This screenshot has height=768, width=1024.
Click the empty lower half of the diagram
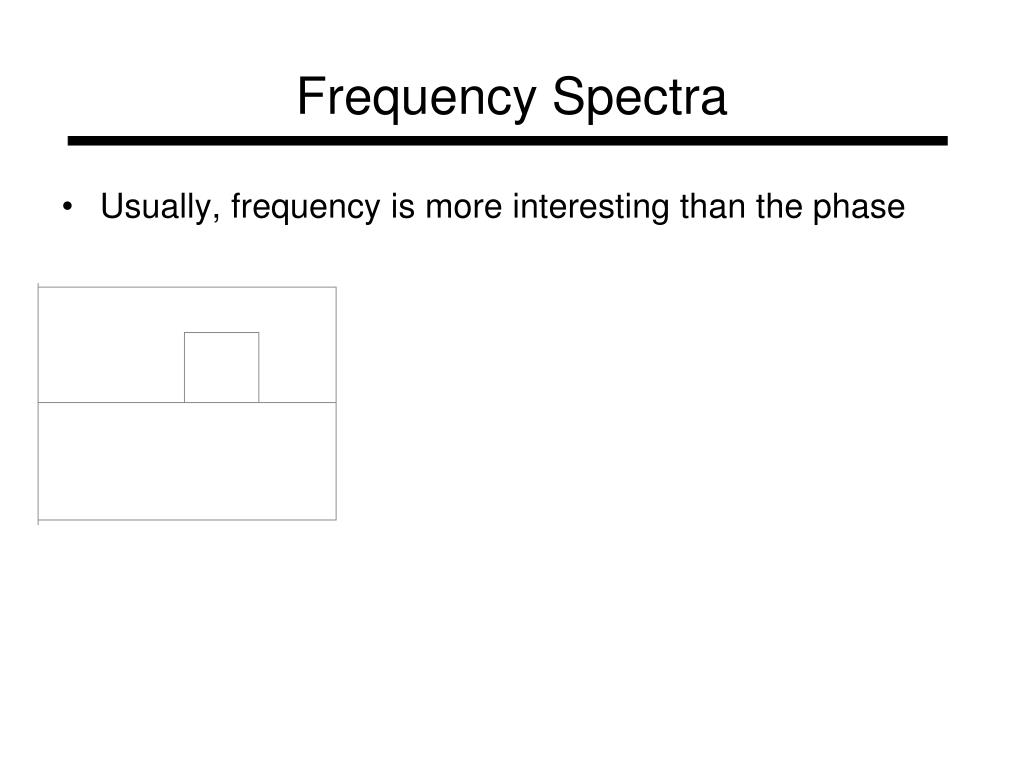[187, 461]
